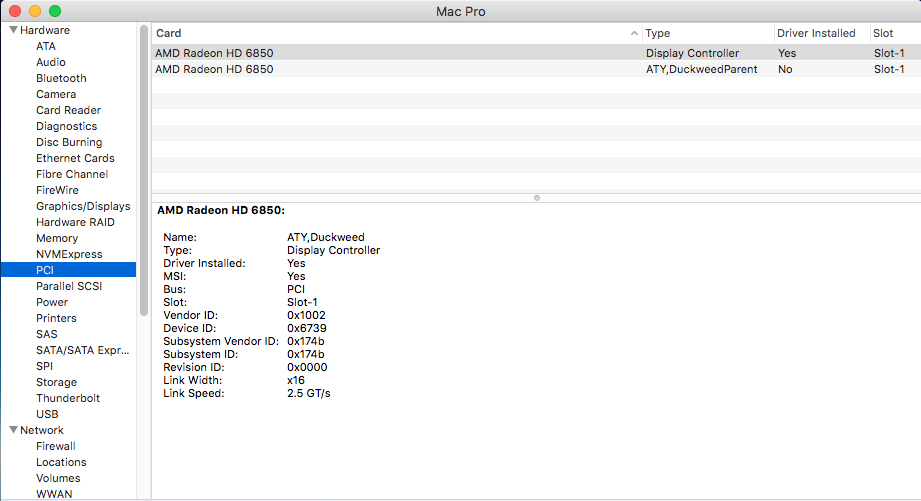This screenshot has width=921, height=501.
Task: Select Hardware RAID entry
Action: point(75,222)
